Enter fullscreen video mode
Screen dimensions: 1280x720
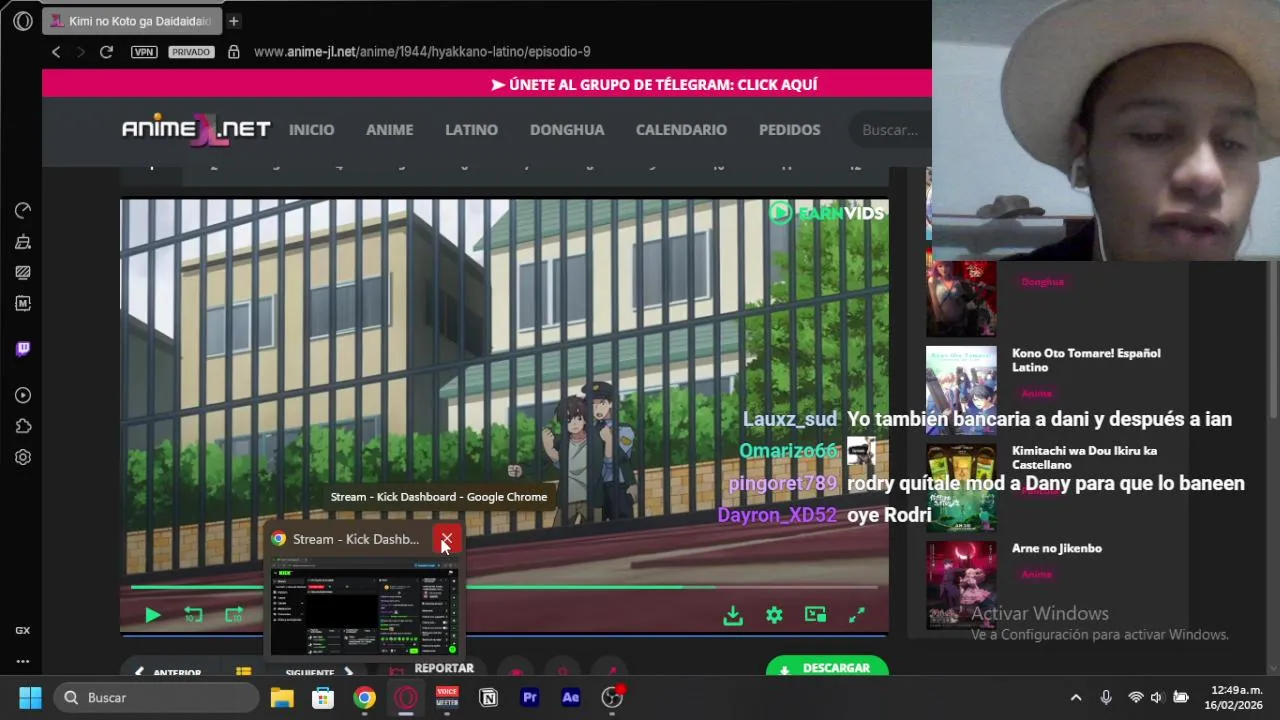tap(857, 615)
